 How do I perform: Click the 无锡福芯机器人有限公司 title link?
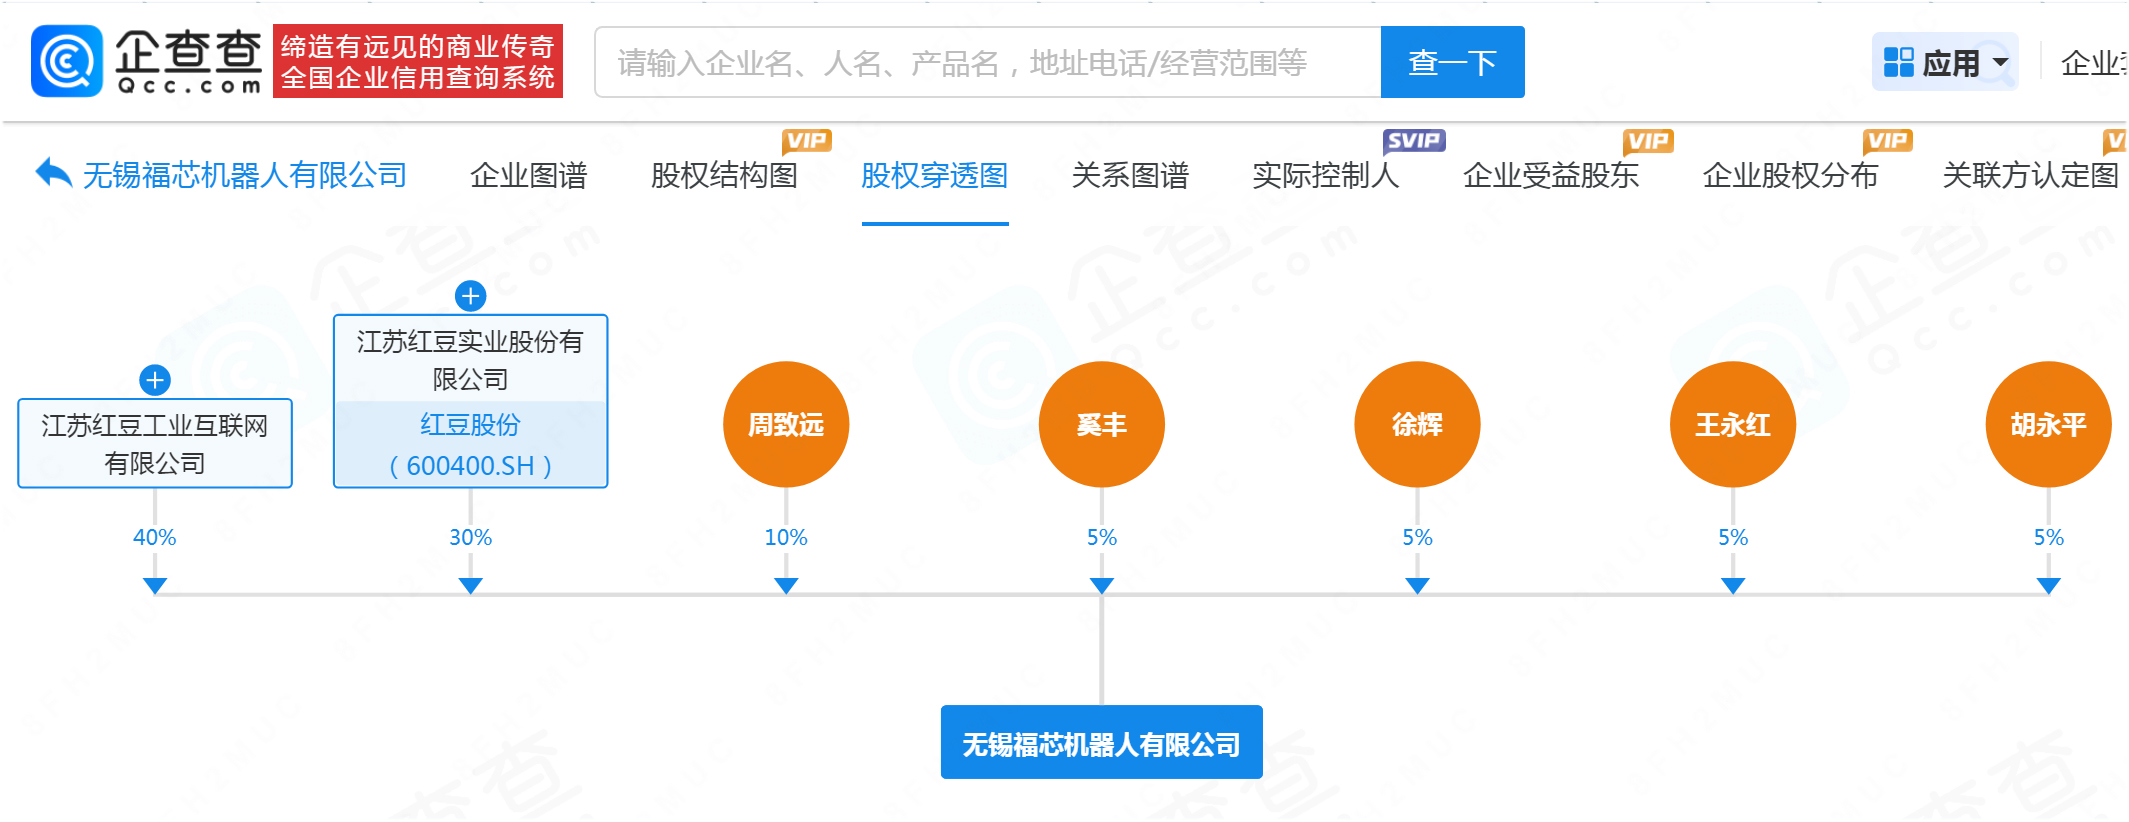click(245, 176)
